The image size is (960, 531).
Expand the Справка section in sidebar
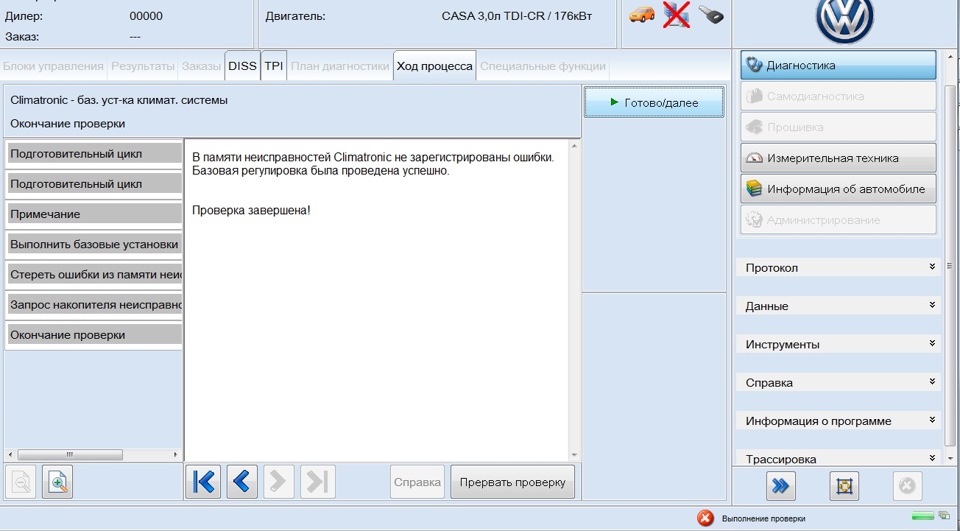tap(838, 382)
